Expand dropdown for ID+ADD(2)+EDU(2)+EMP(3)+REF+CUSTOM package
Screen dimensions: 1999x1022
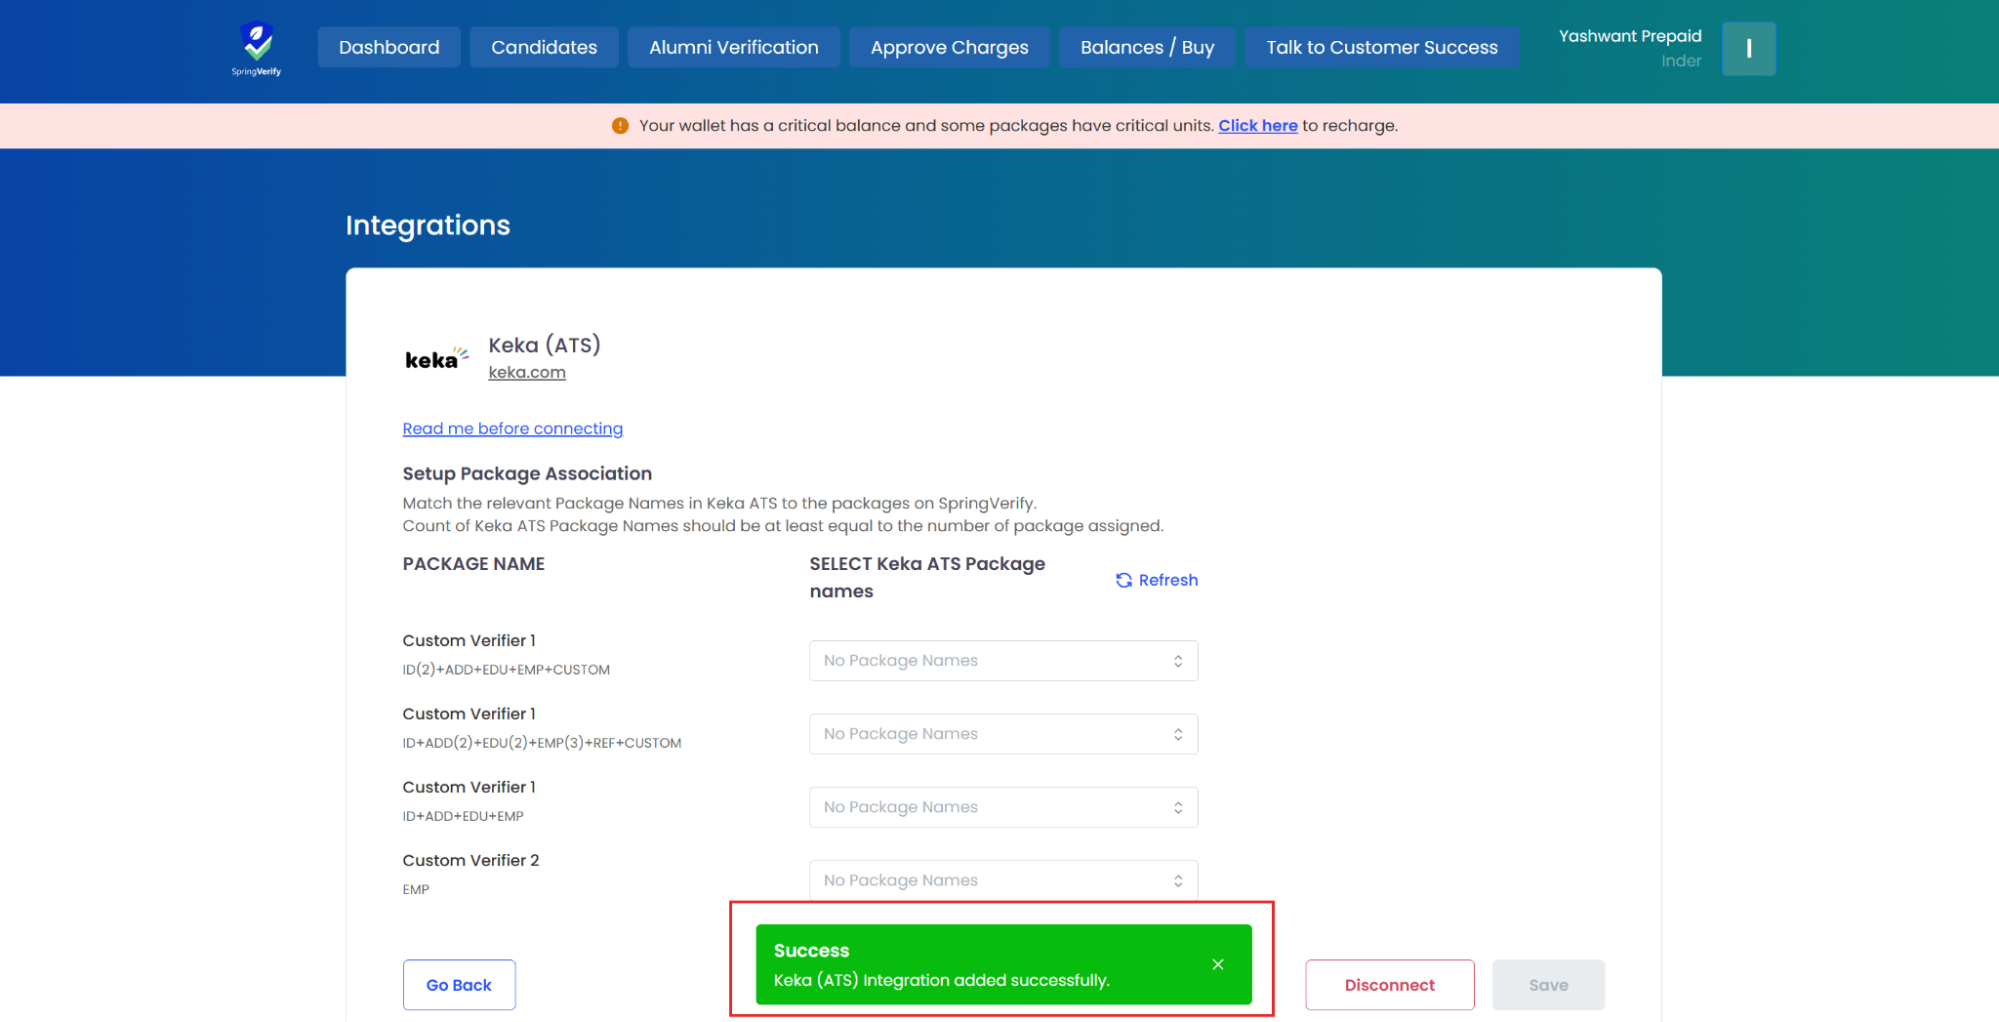click(x=1002, y=734)
